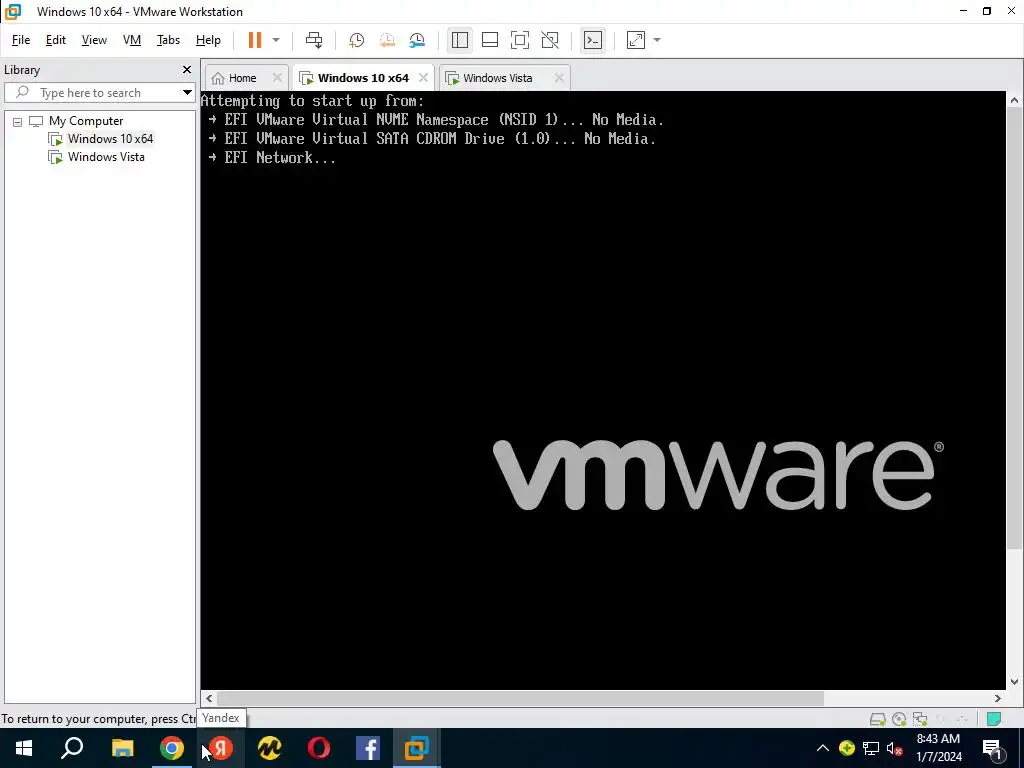Toggle the console view button
The image size is (1024, 768).
tap(593, 40)
